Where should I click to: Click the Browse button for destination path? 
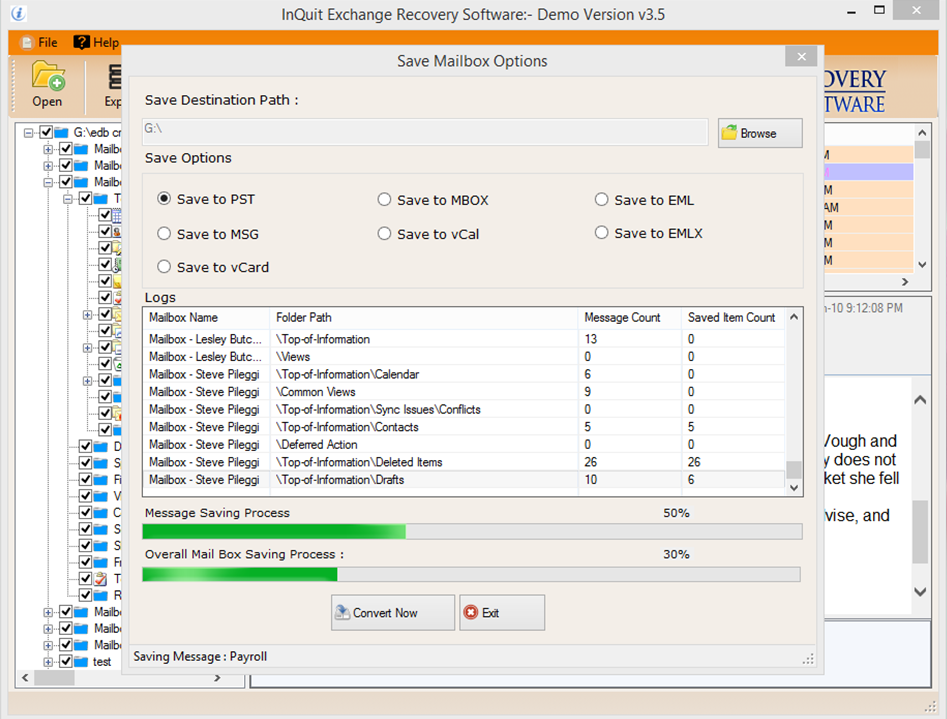(759, 132)
